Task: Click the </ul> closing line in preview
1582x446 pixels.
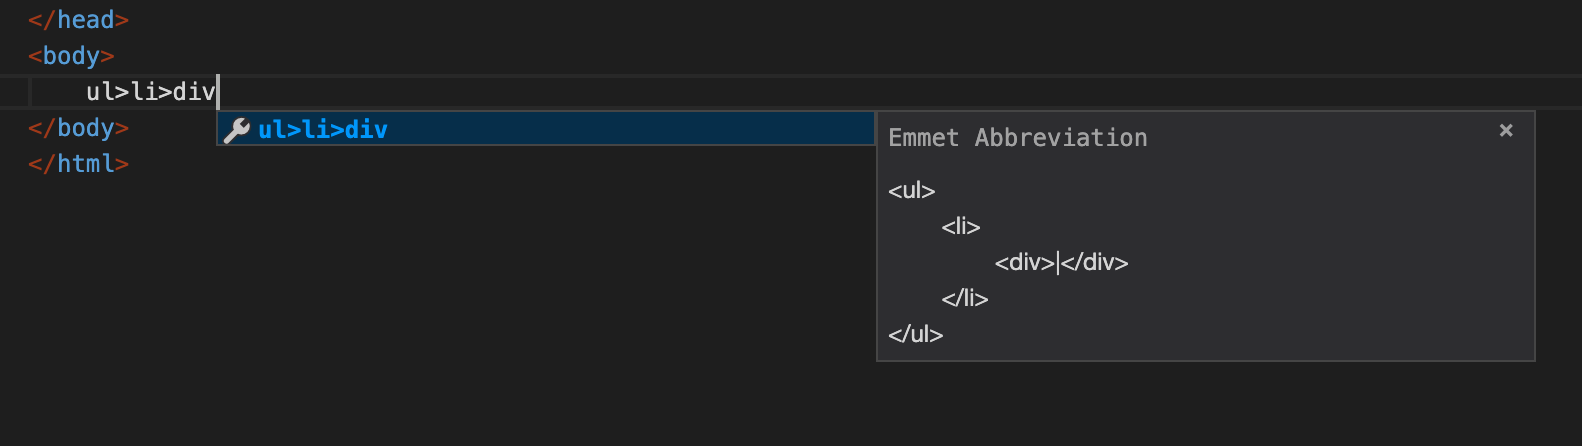Action: pos(916,334)
